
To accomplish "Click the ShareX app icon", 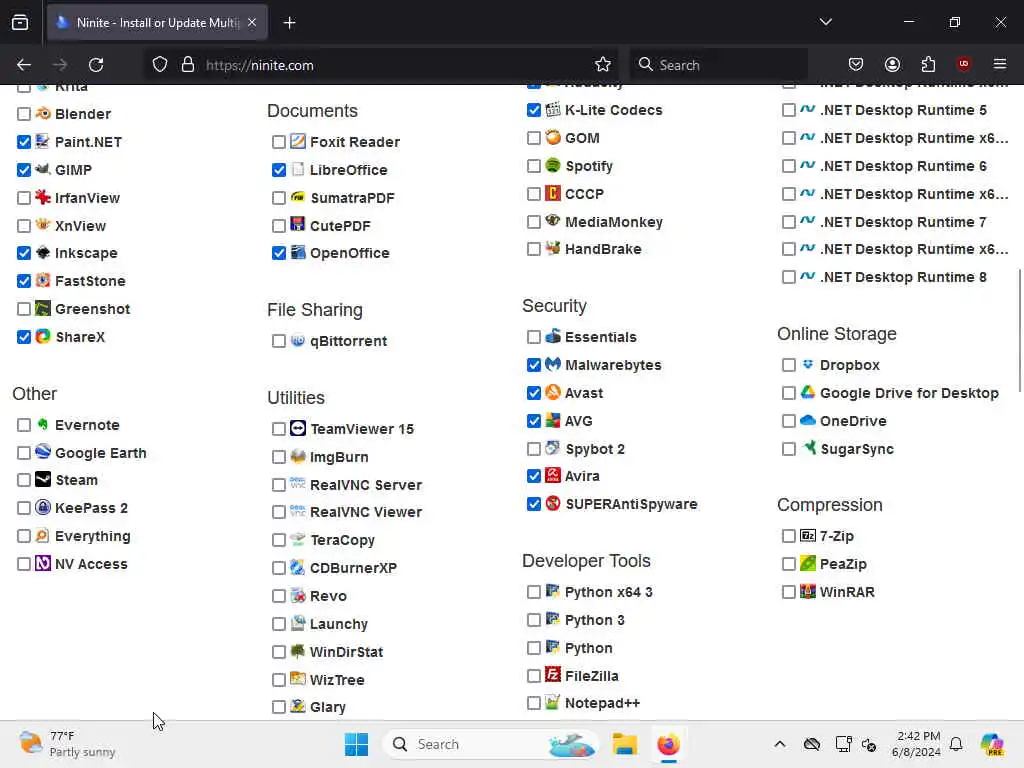I will (43, 336).
